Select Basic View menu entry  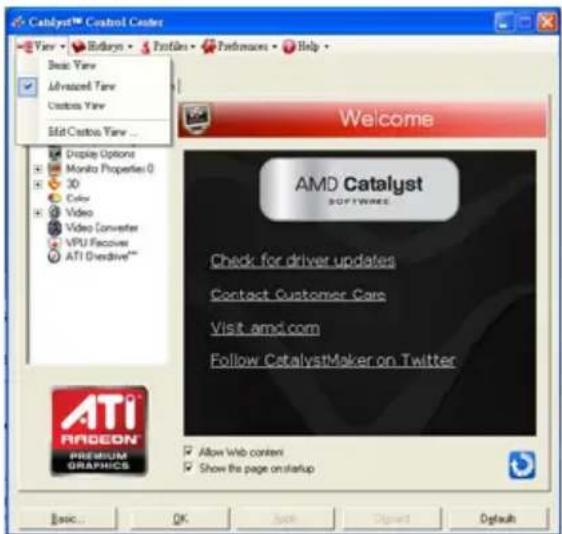(93, 65)
